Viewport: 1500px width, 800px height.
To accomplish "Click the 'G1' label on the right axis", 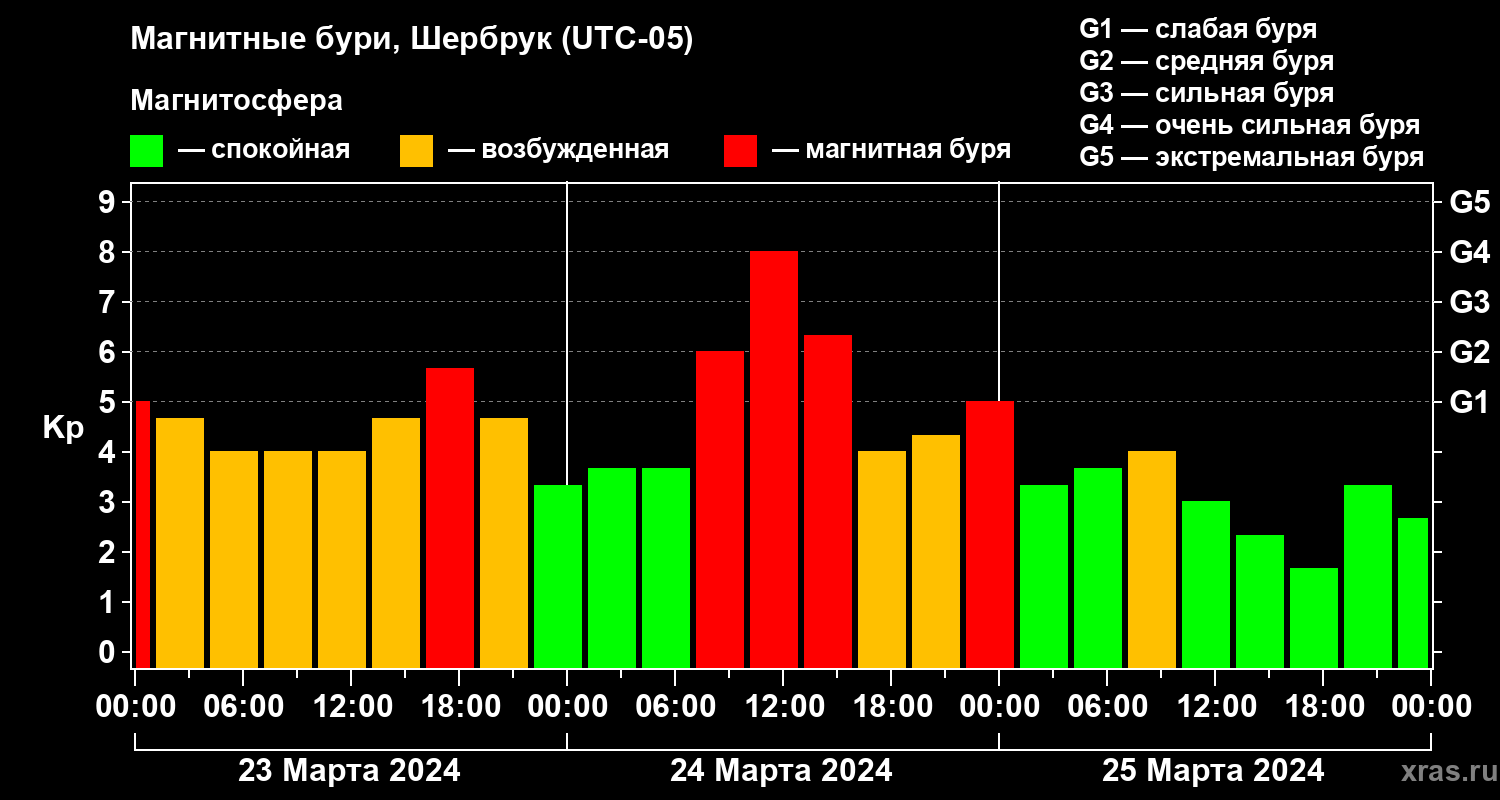I will tap(1469, 402).
